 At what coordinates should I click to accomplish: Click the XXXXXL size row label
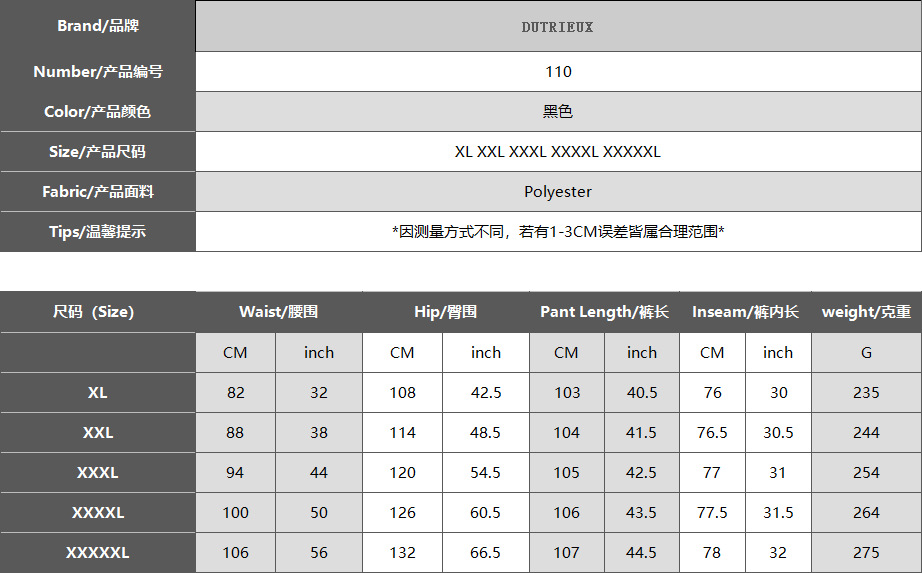point(97,553)
